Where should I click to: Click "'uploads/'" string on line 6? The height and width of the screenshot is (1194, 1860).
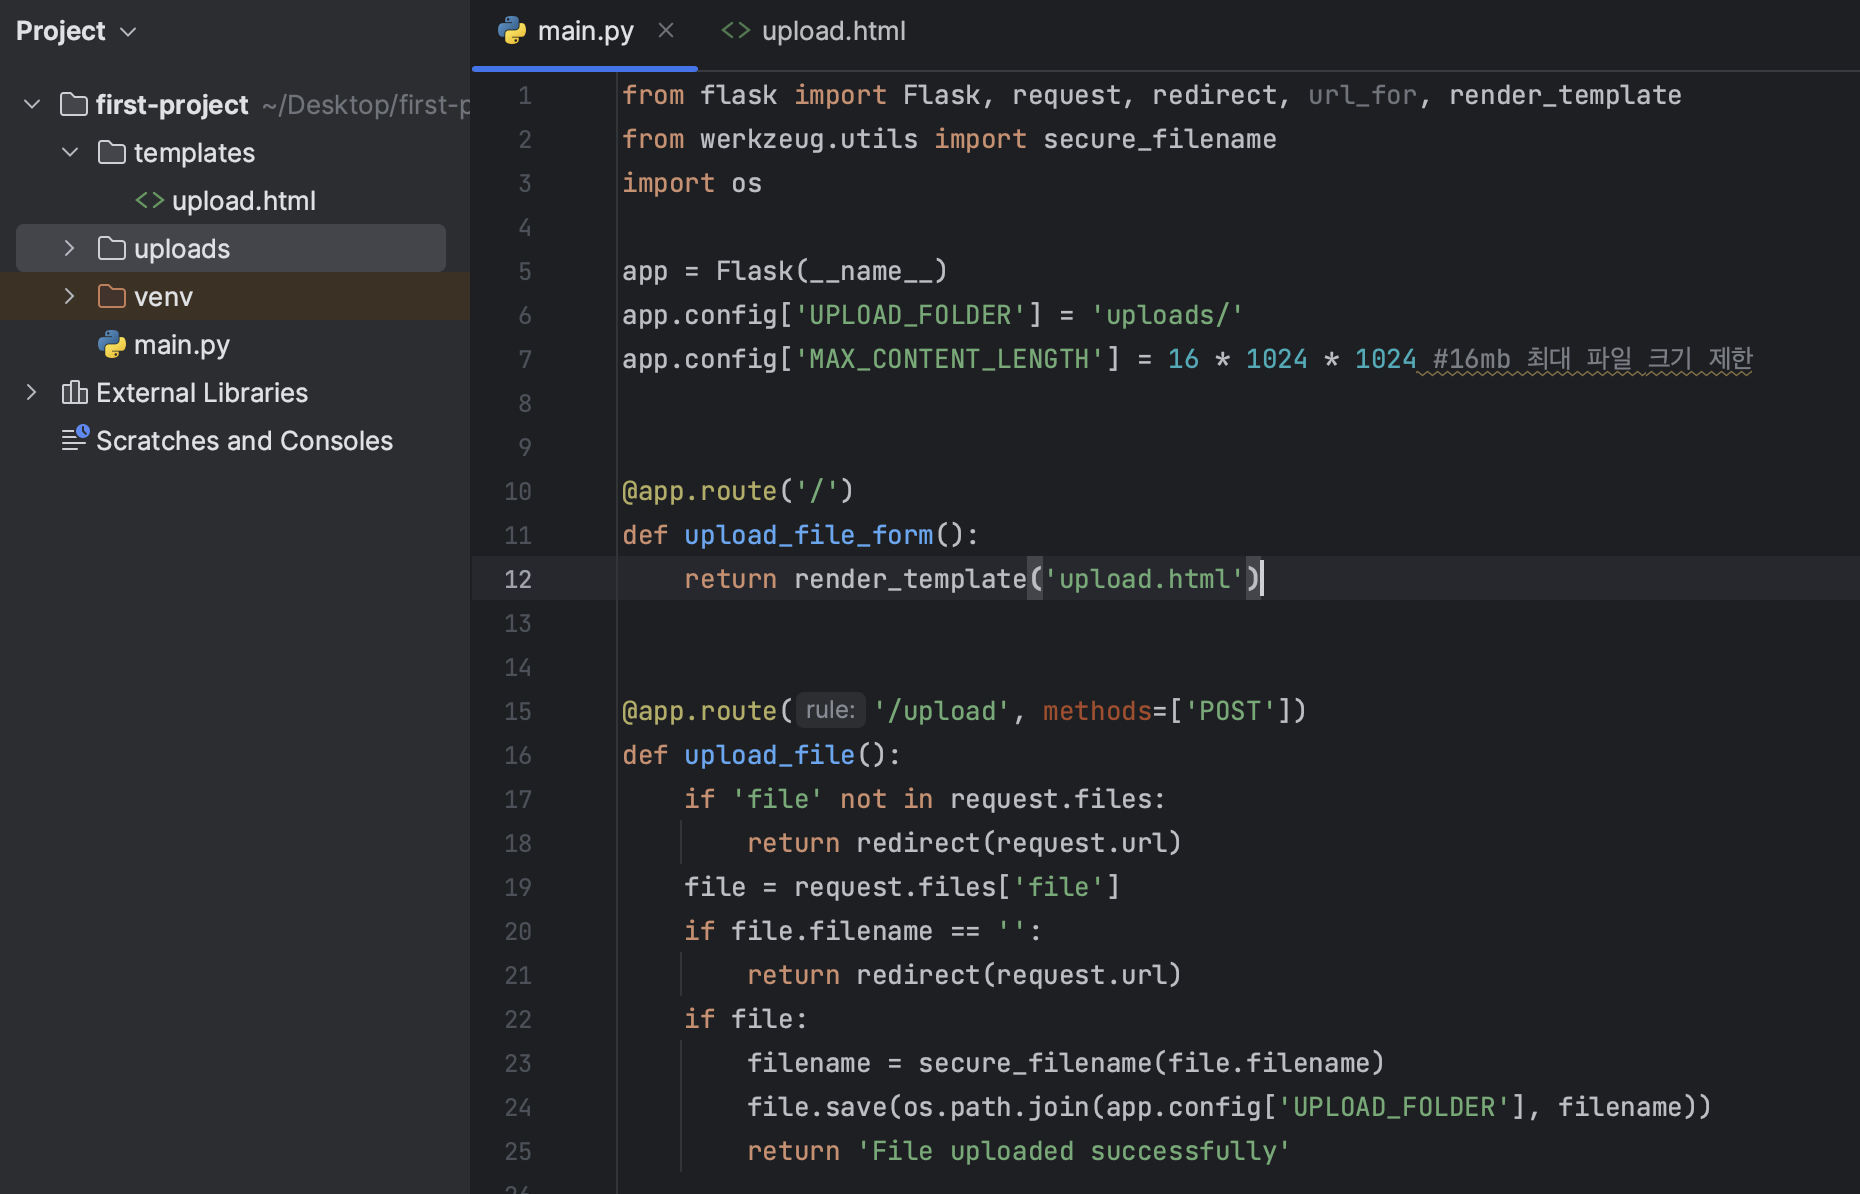(x=1167, y=315)
